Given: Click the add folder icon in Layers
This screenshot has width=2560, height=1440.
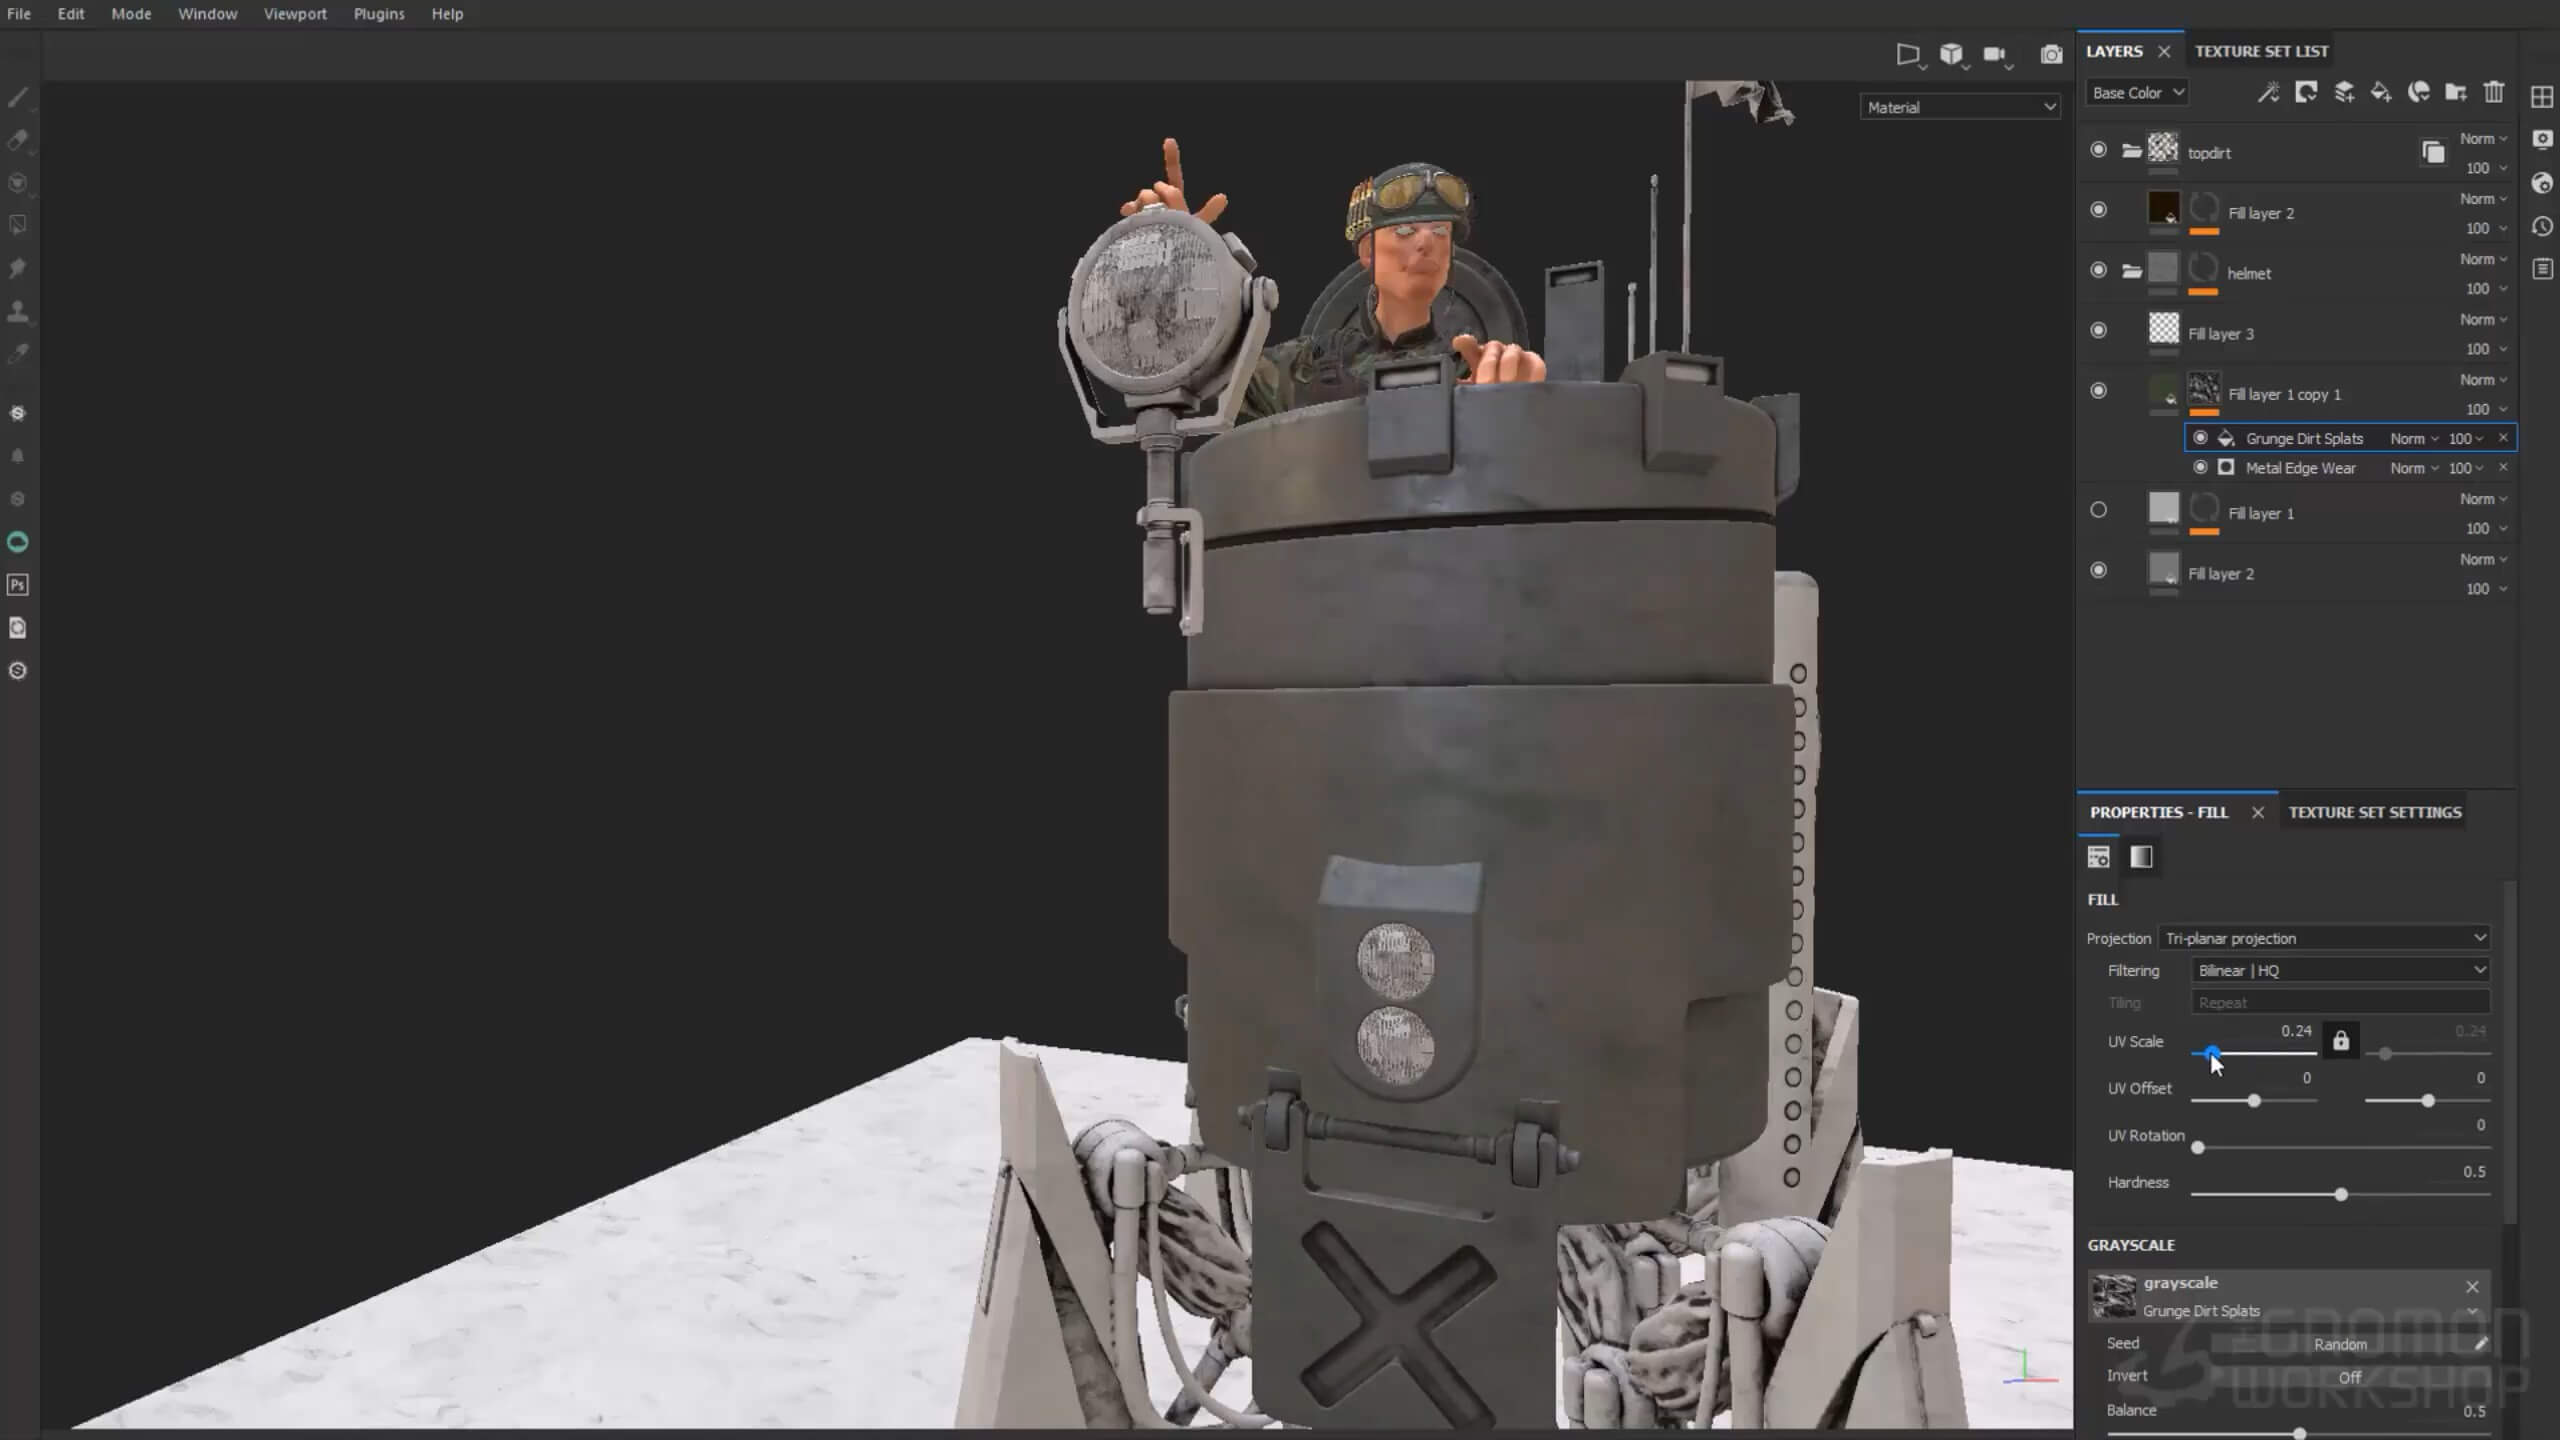Looking at the screenshot, I should pyautogui.click(x=2455, y=93).
